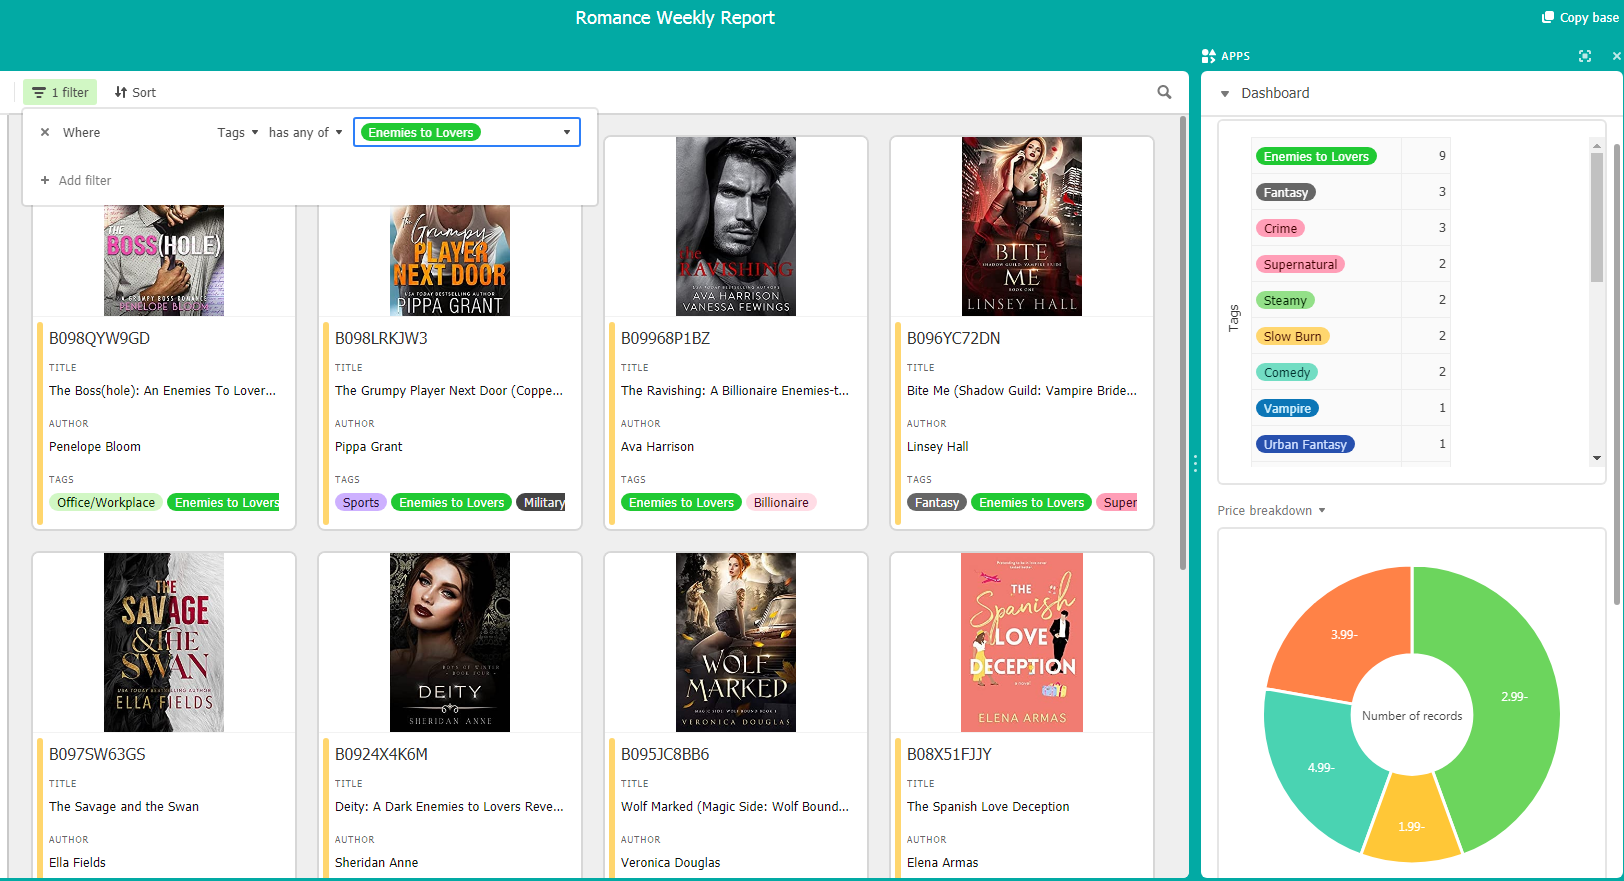The image size is (1624, 881).
Task: Select the Urban Fantasy tag in chart
Action: click(x=1305, y=444)
